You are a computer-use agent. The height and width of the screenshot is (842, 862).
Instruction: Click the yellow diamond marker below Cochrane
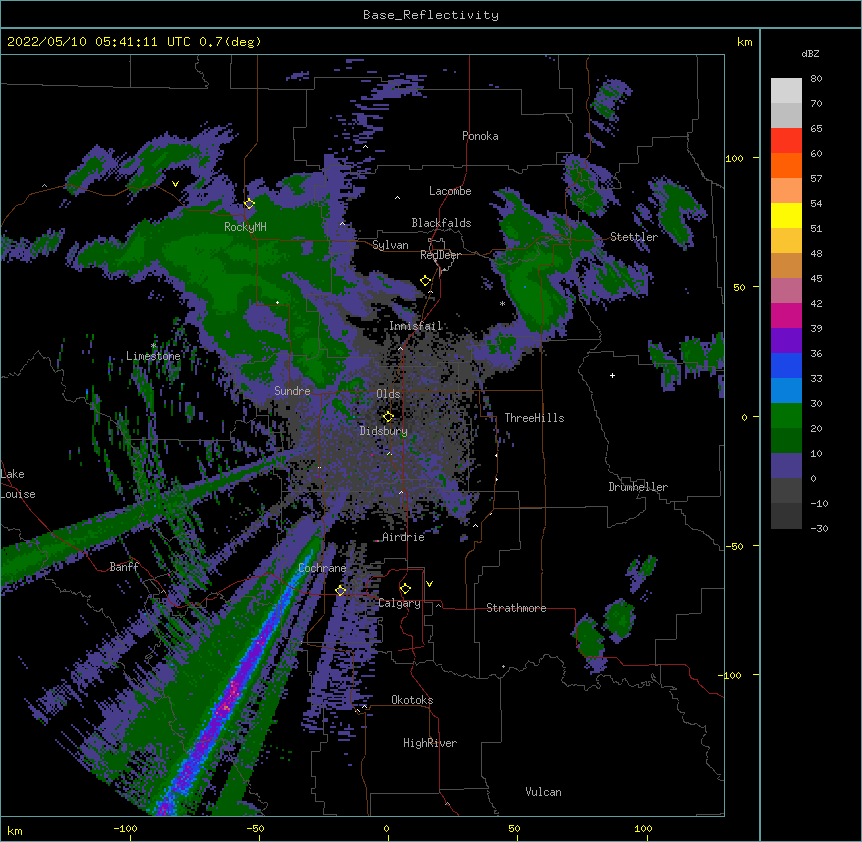coord(340,591)
